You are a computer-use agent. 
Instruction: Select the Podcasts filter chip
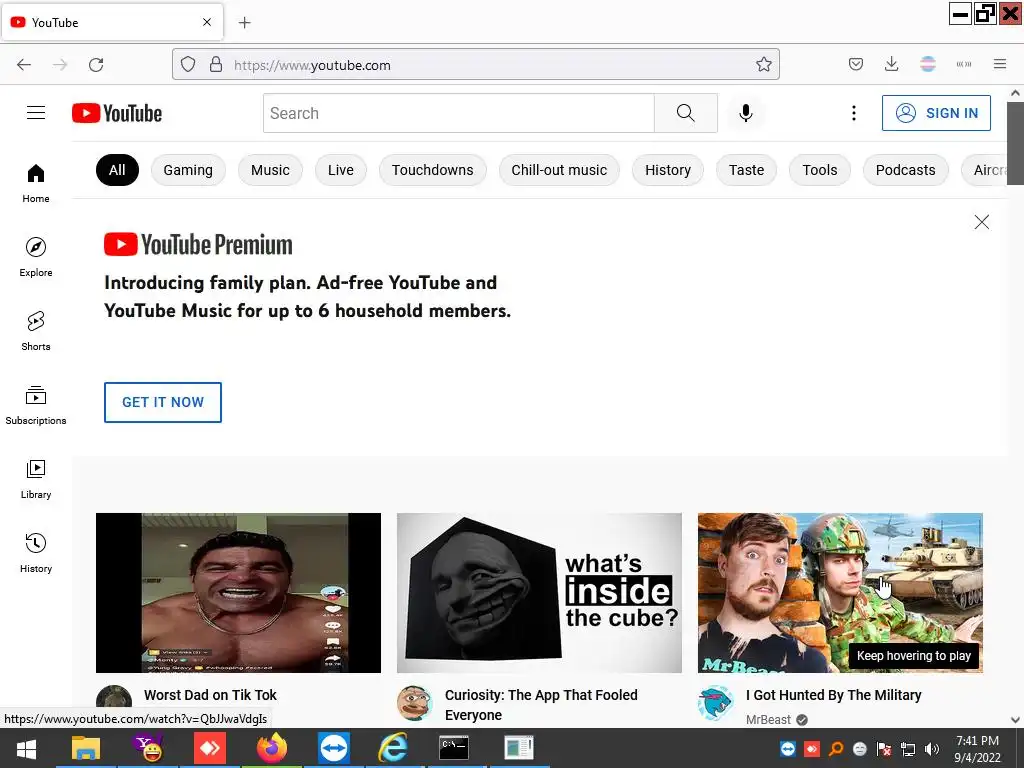click(x=905, y=170)
